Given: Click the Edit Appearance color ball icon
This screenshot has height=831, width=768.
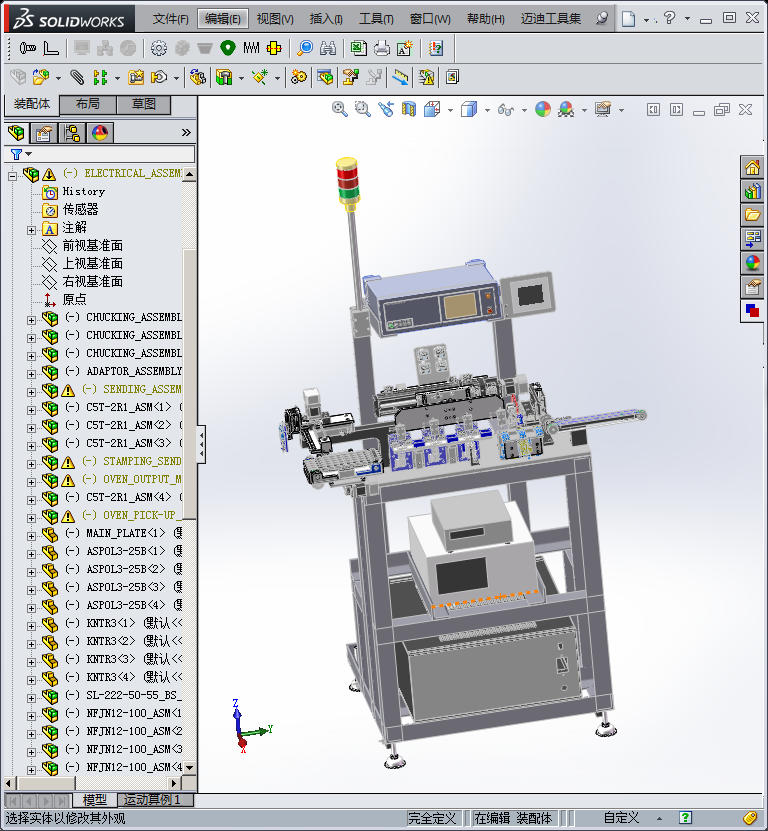Looking at the screenshot, I should tap(543, 110).
